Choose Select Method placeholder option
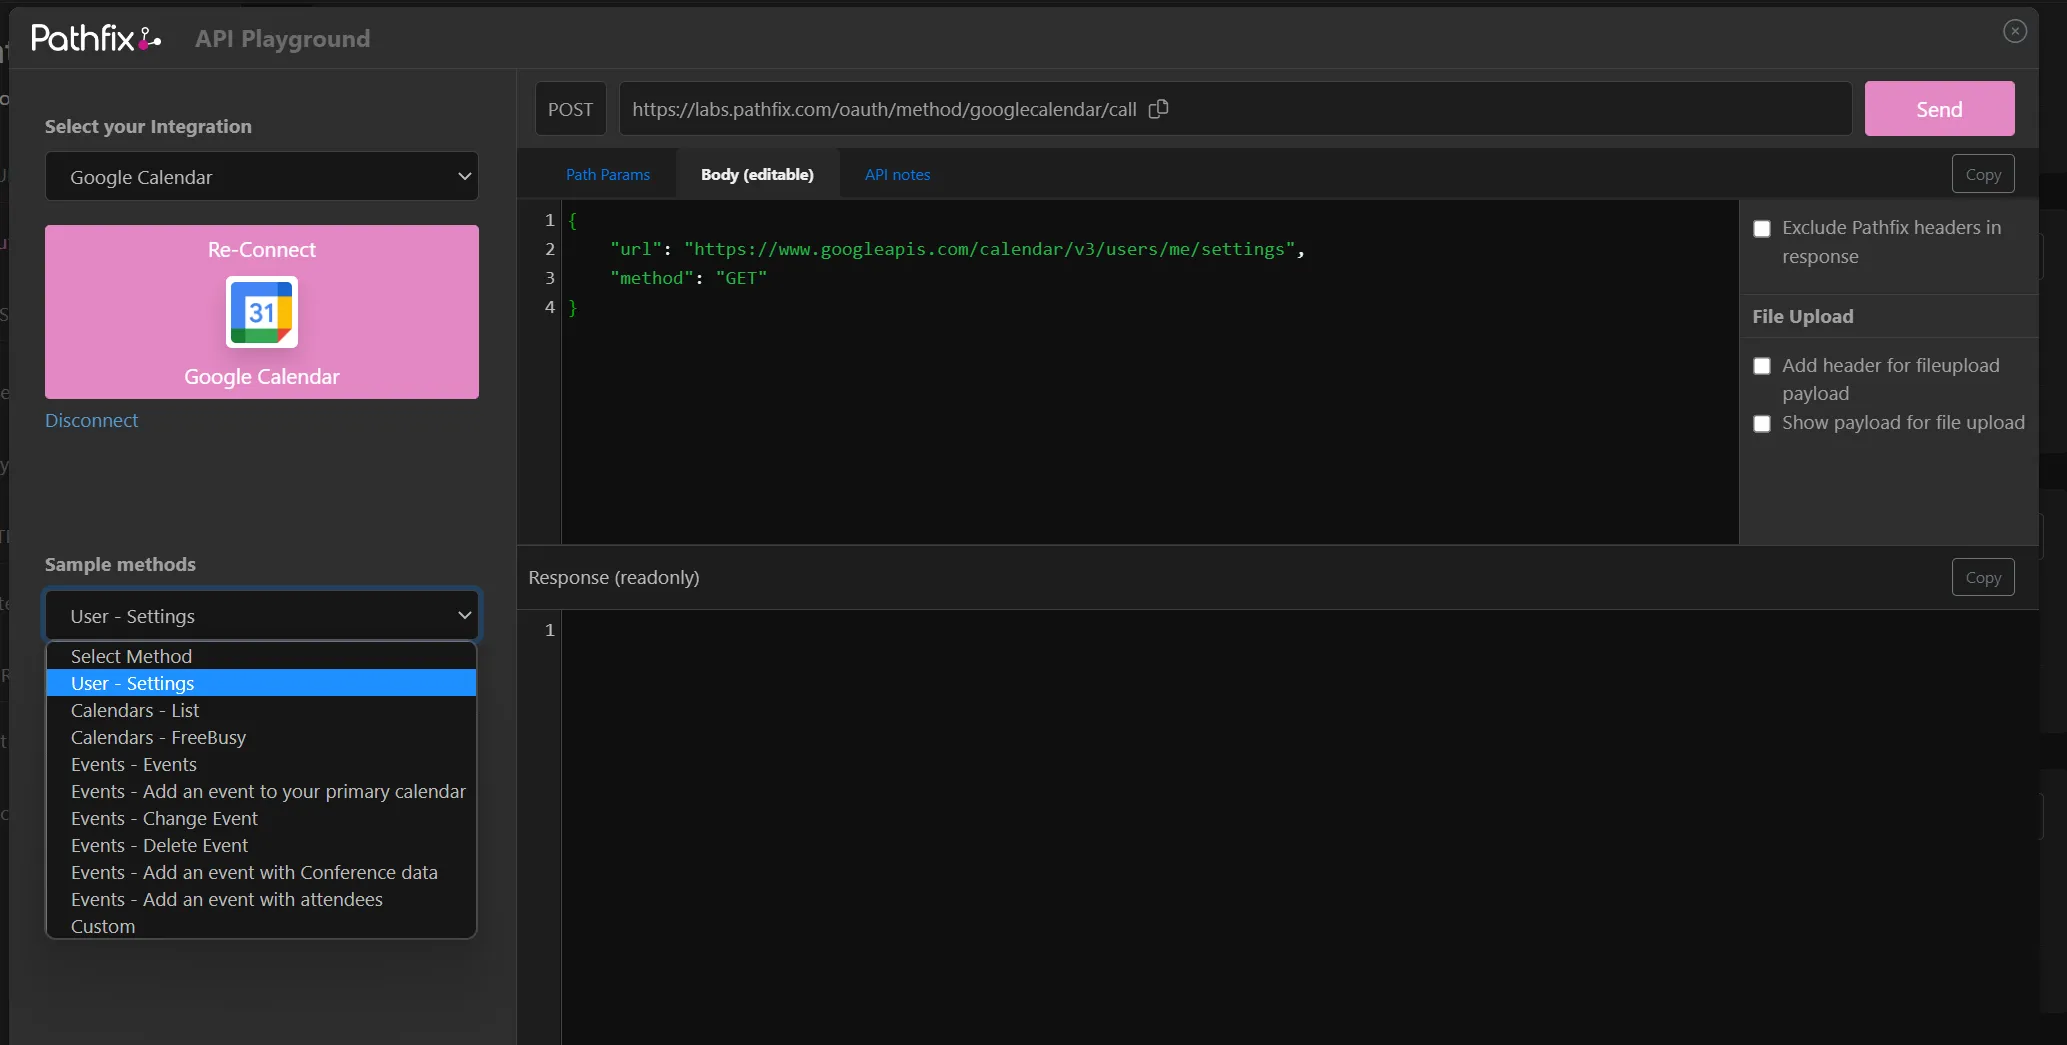Image resolution: width=2067 pixels, height=1045 pixels. [x=261, y=656]
